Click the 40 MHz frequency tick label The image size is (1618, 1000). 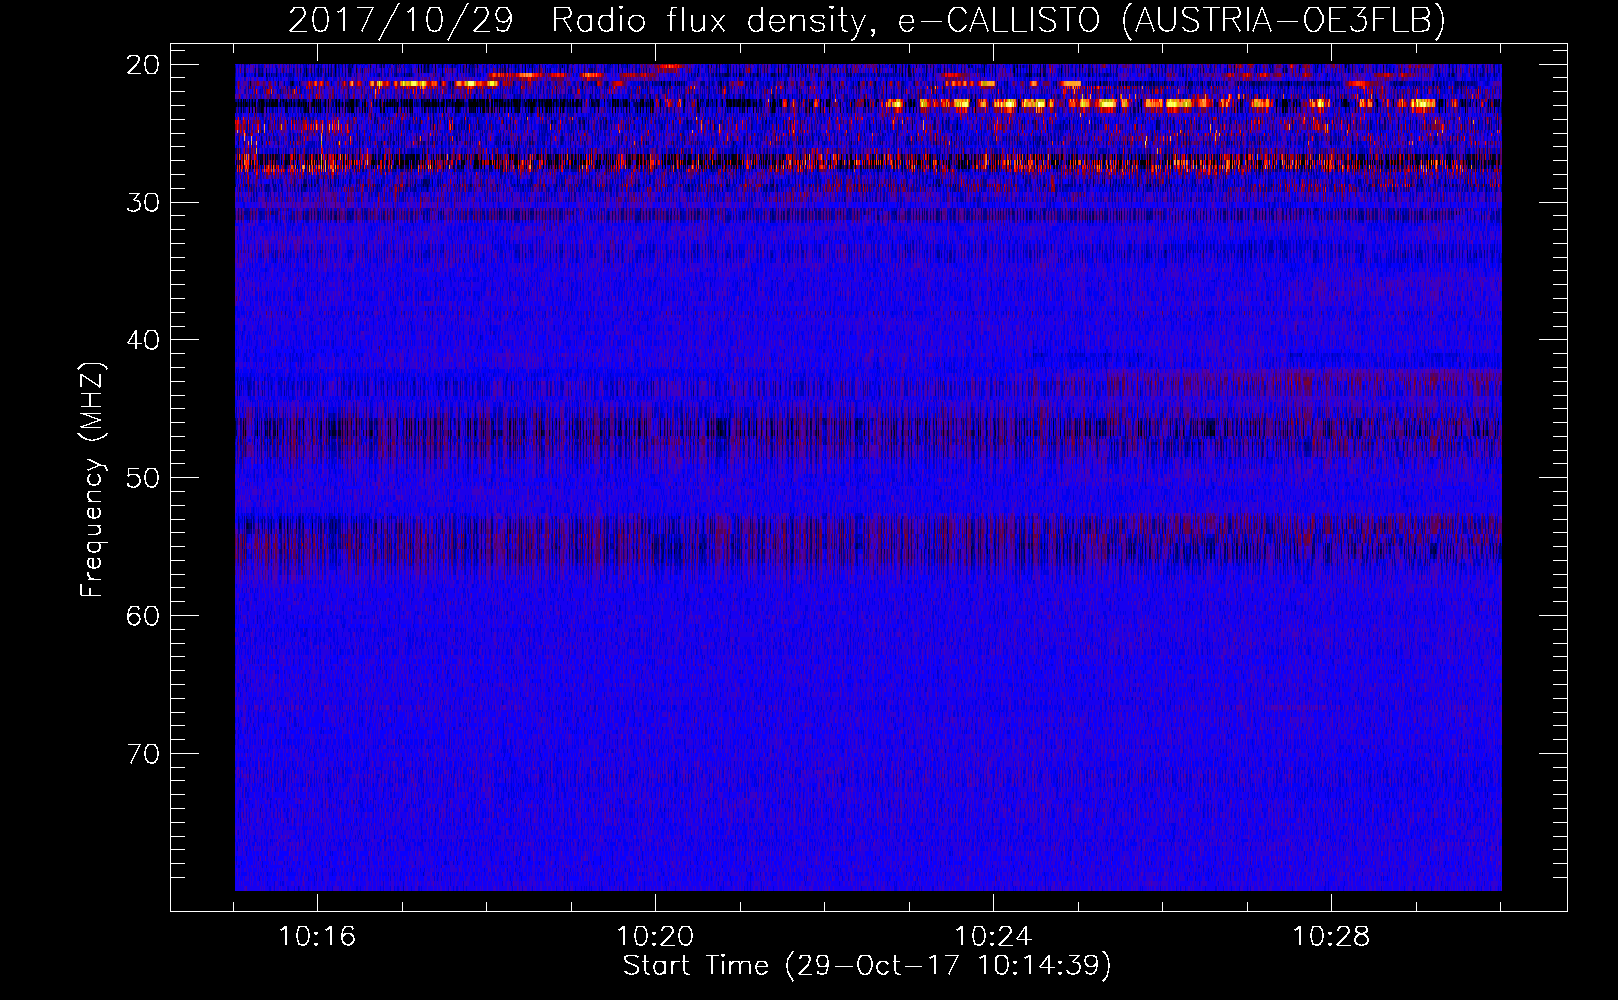coord(142,340)
